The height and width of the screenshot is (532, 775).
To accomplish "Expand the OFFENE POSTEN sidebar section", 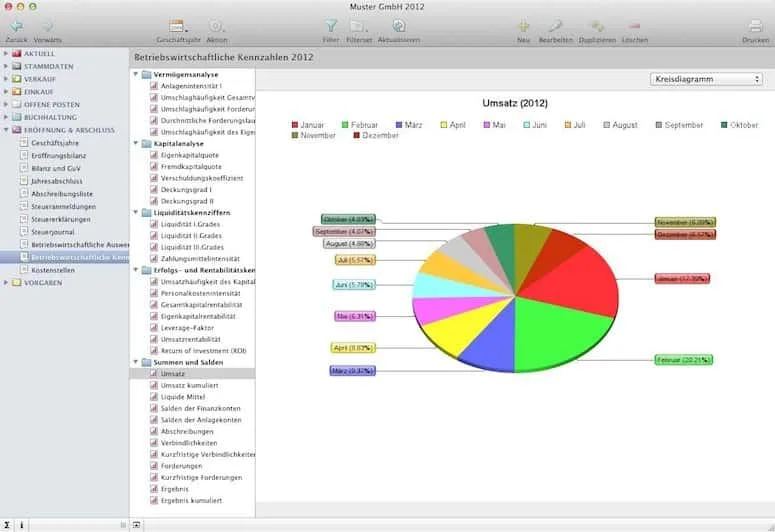I will [x=5, y=104].
